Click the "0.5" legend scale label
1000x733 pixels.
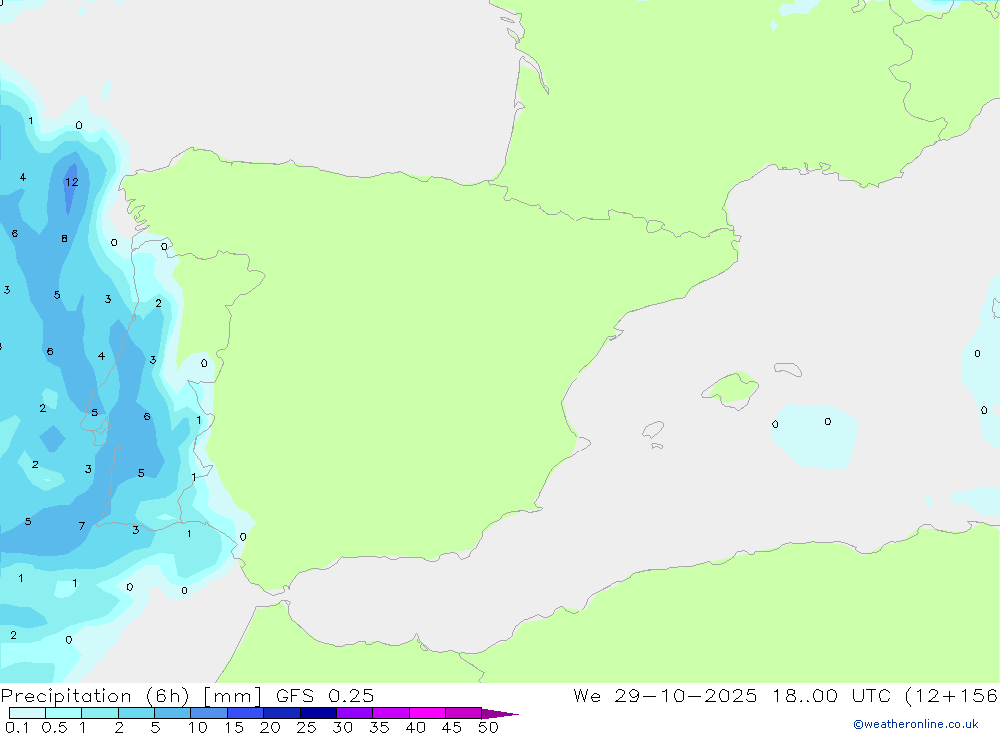pos(54,727)
